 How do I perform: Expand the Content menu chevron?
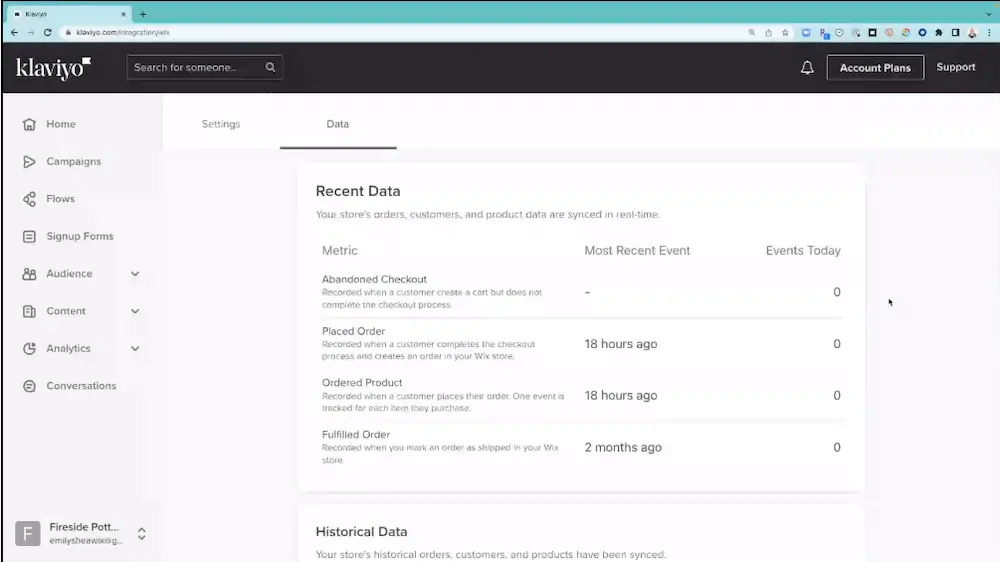[135, 311]
